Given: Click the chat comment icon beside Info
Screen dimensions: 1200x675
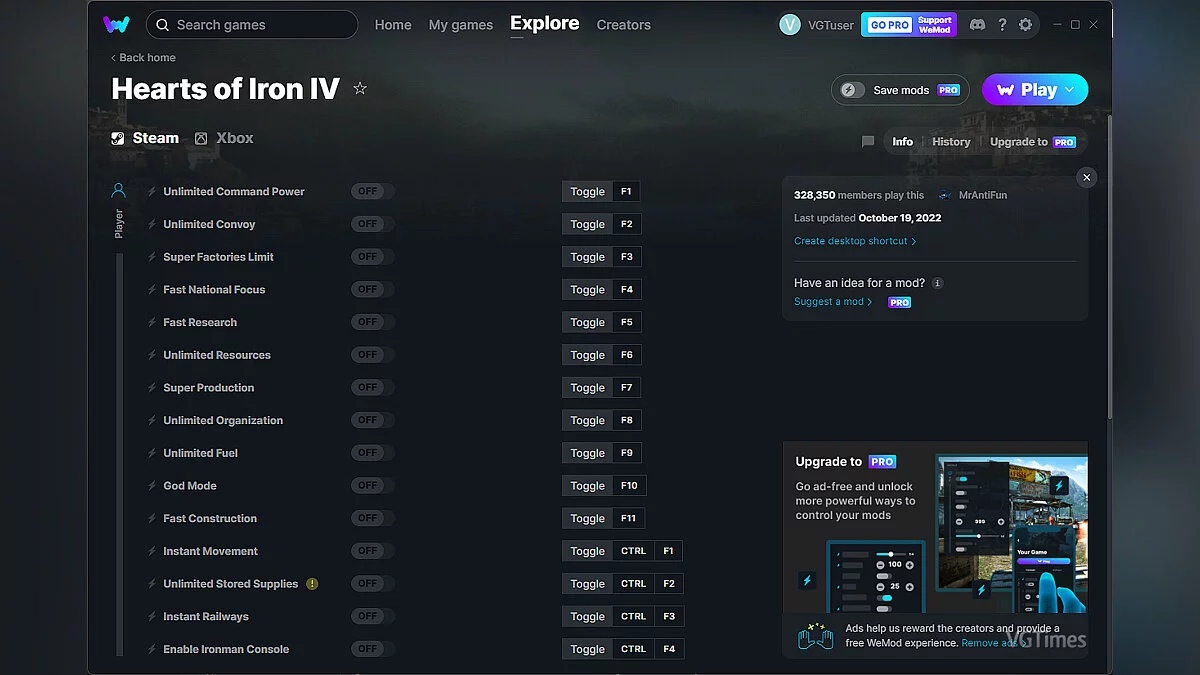Looking at the screenshot, I should point(868,142).
